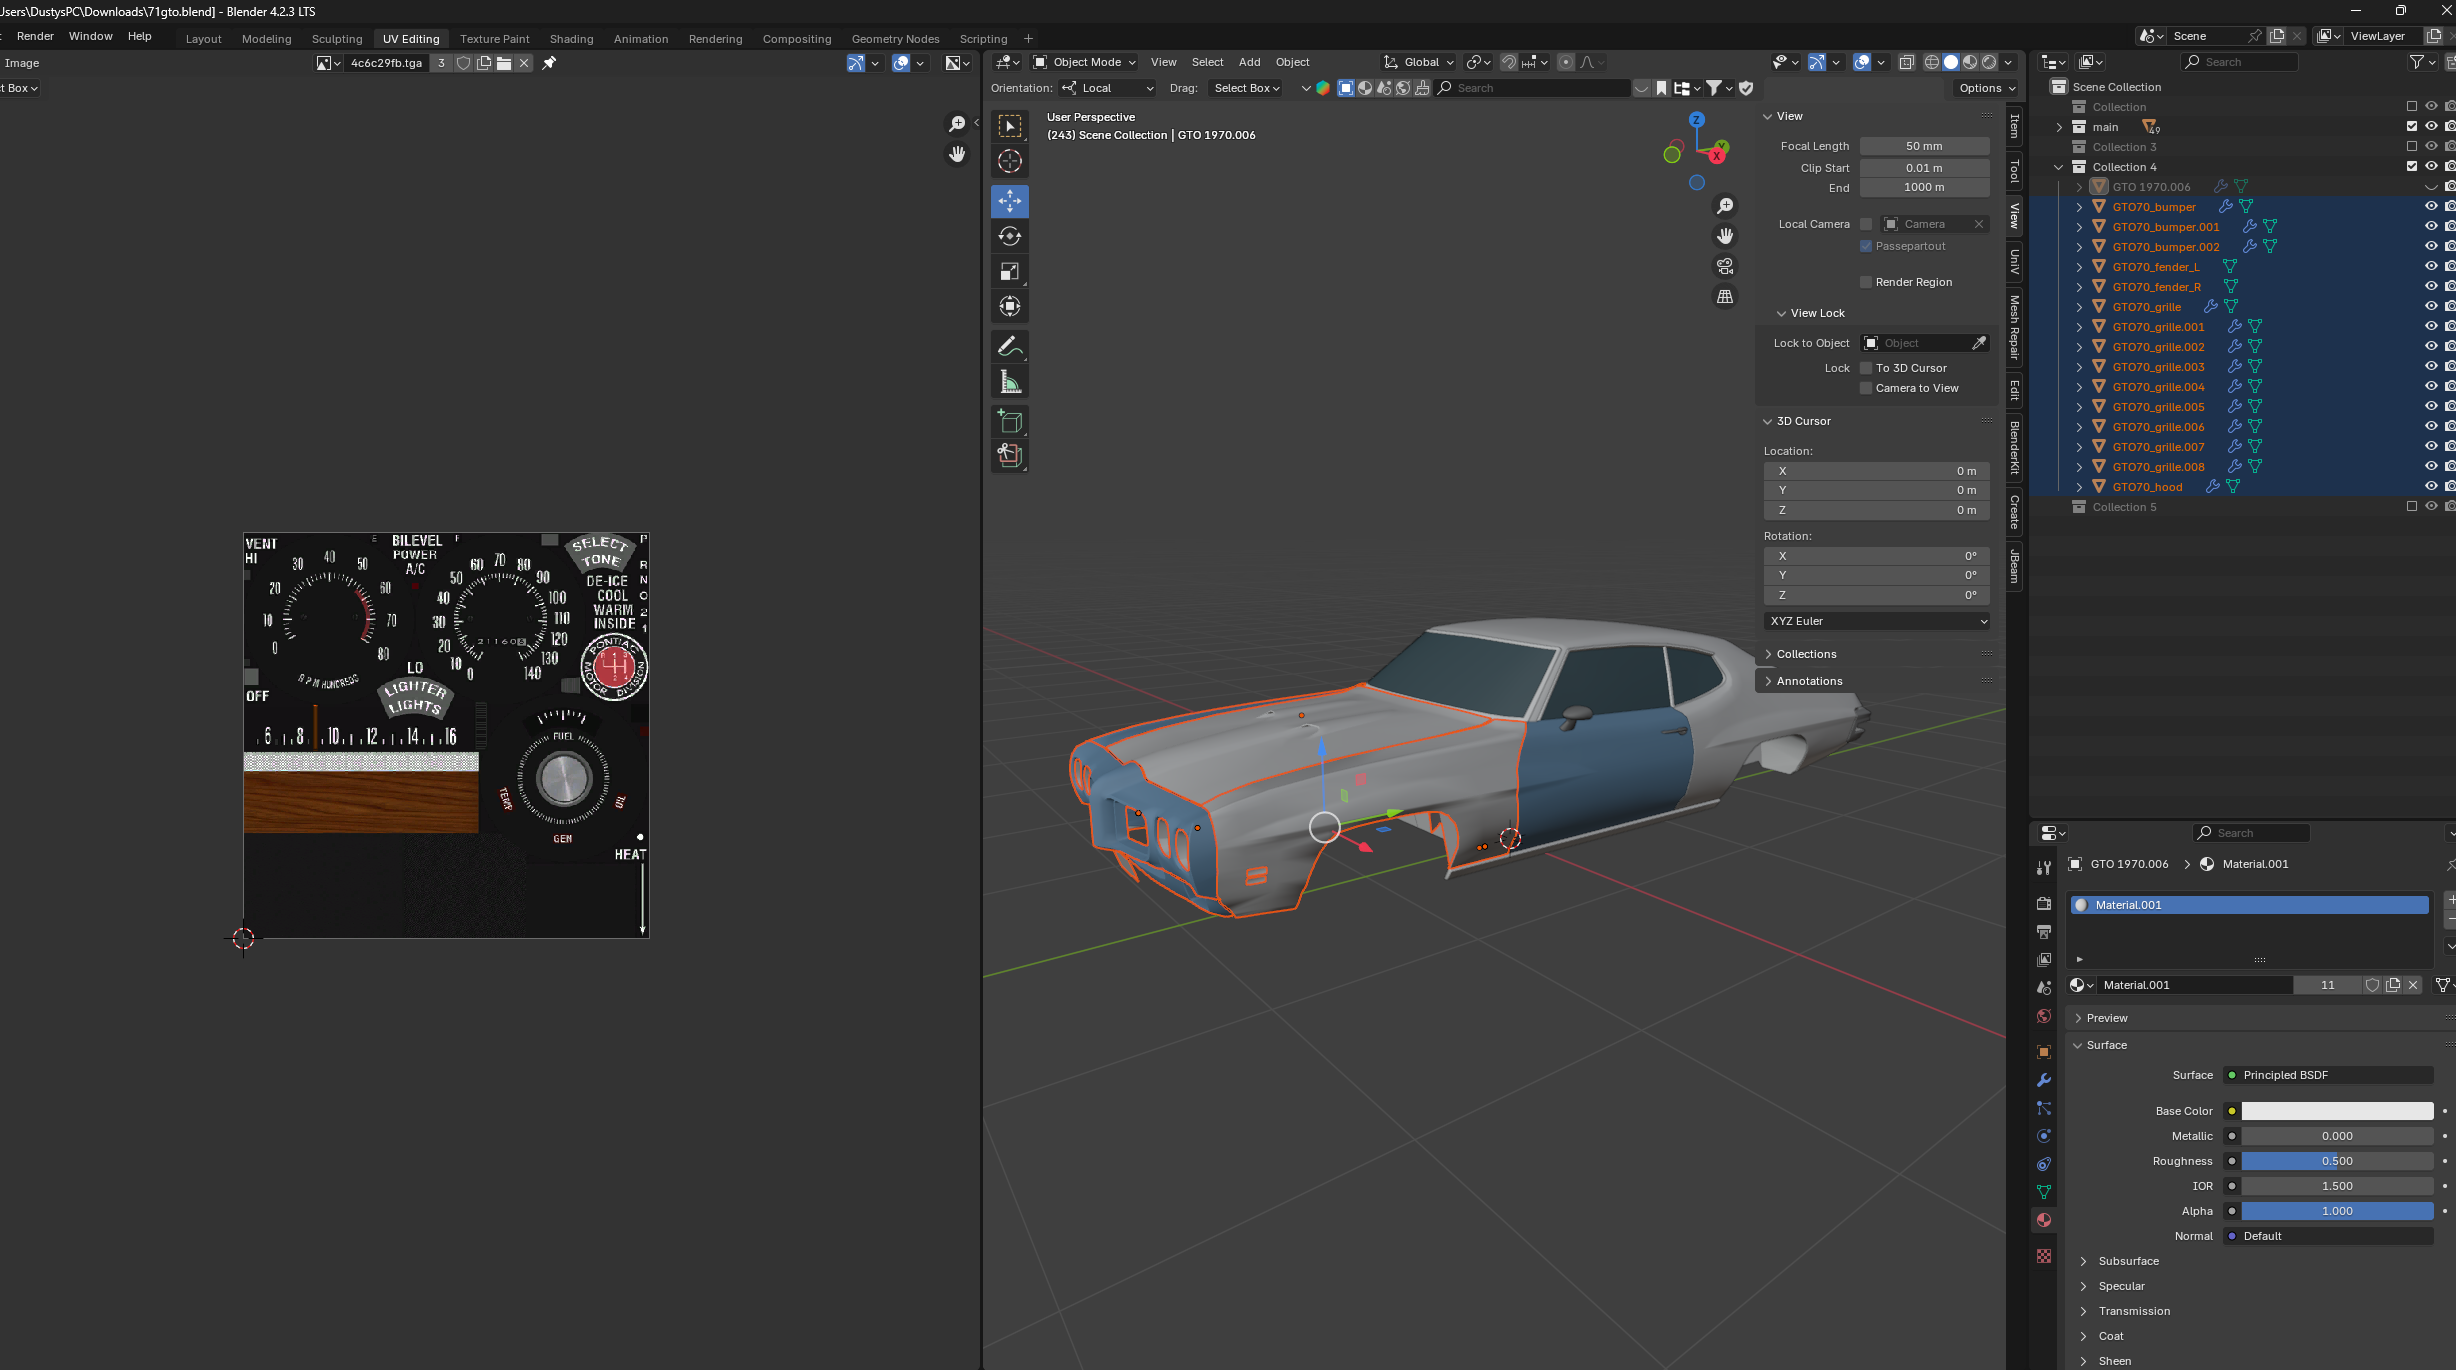The height and width of the screenshot is (1370, 2456).
Task: Click the Clip Start value field
Action: [x=1924, y=168]
